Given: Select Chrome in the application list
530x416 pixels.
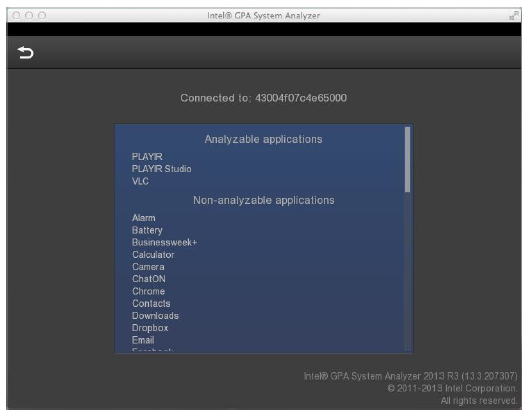Looking at the screenshot, I should [148, 291].
